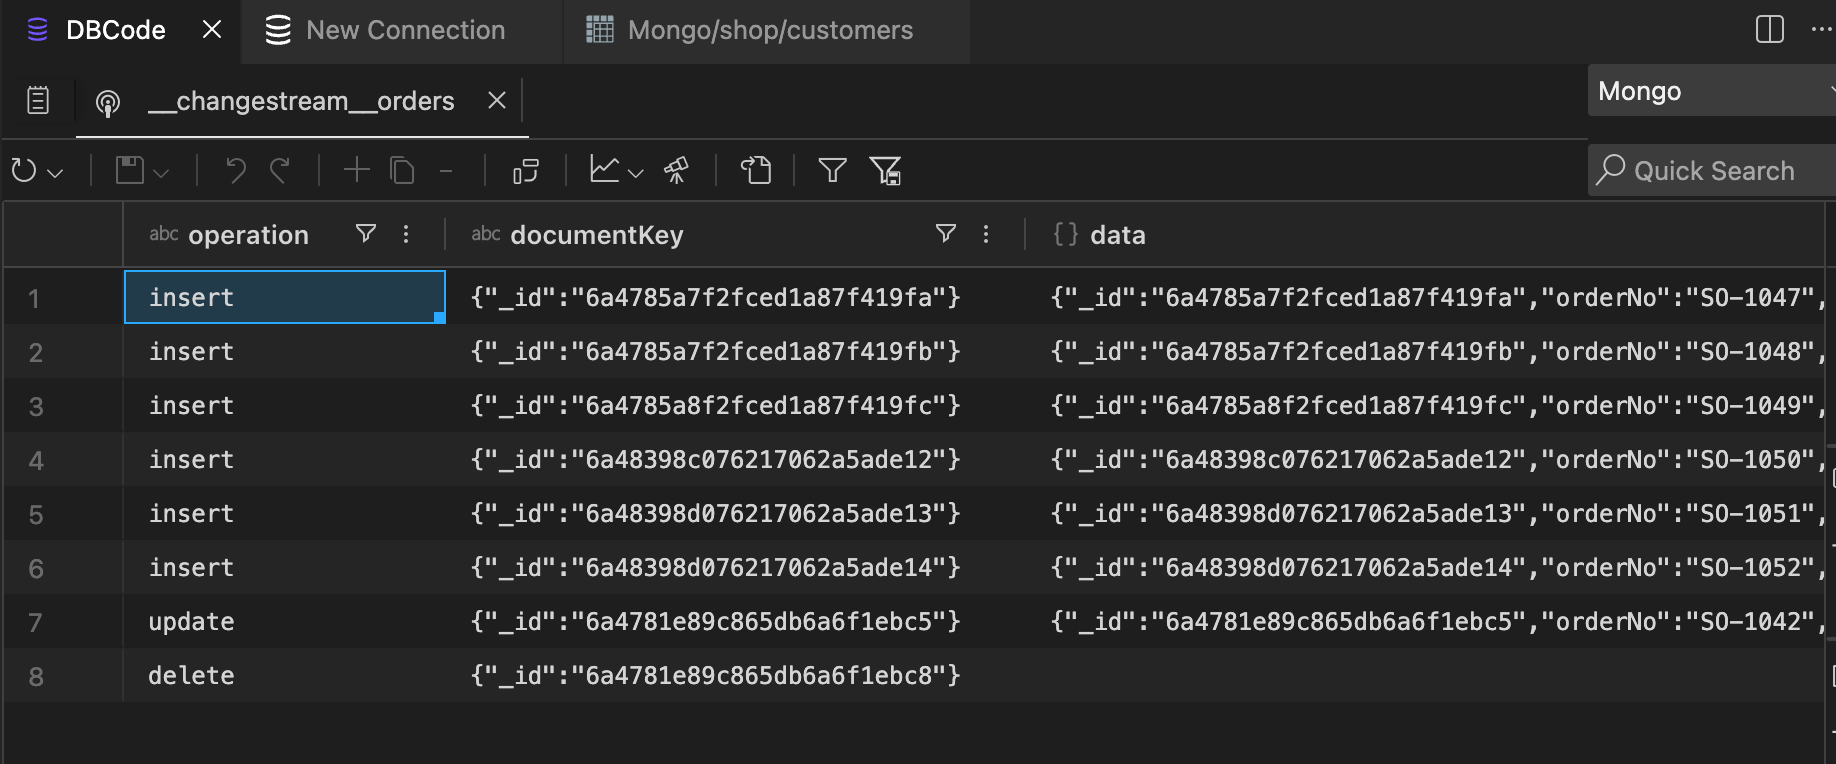Duplicate the selected row with copy icon

402,170
